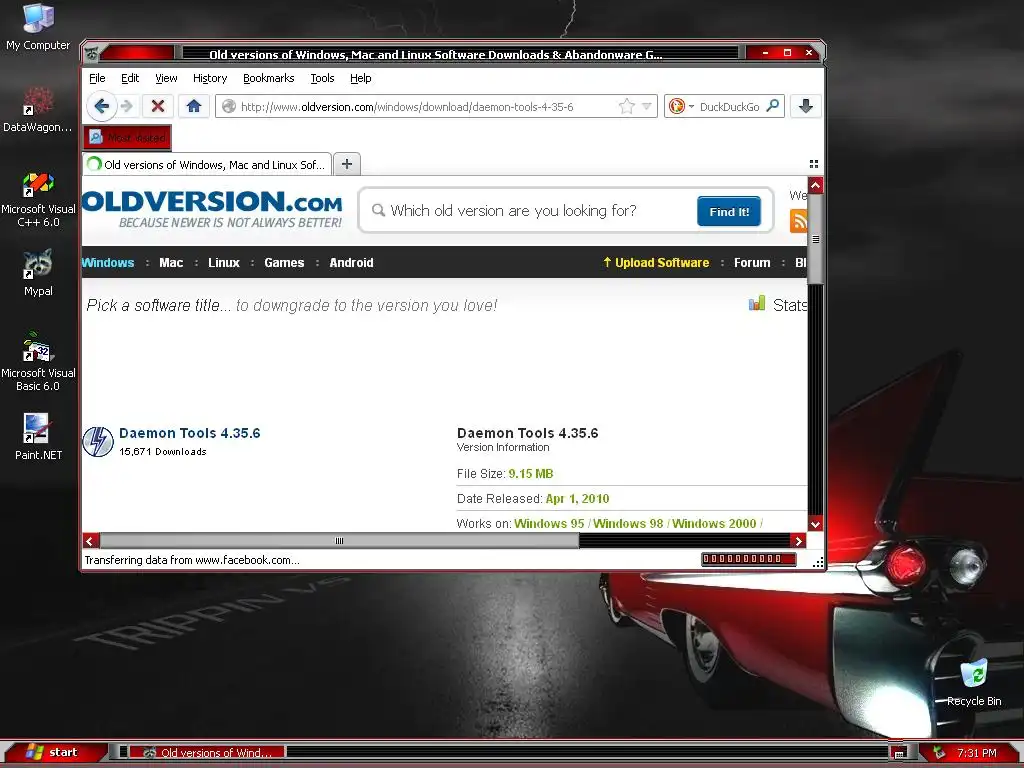
Task: Click the vertical scrollbar up arrow
Action: click(815, 185)
